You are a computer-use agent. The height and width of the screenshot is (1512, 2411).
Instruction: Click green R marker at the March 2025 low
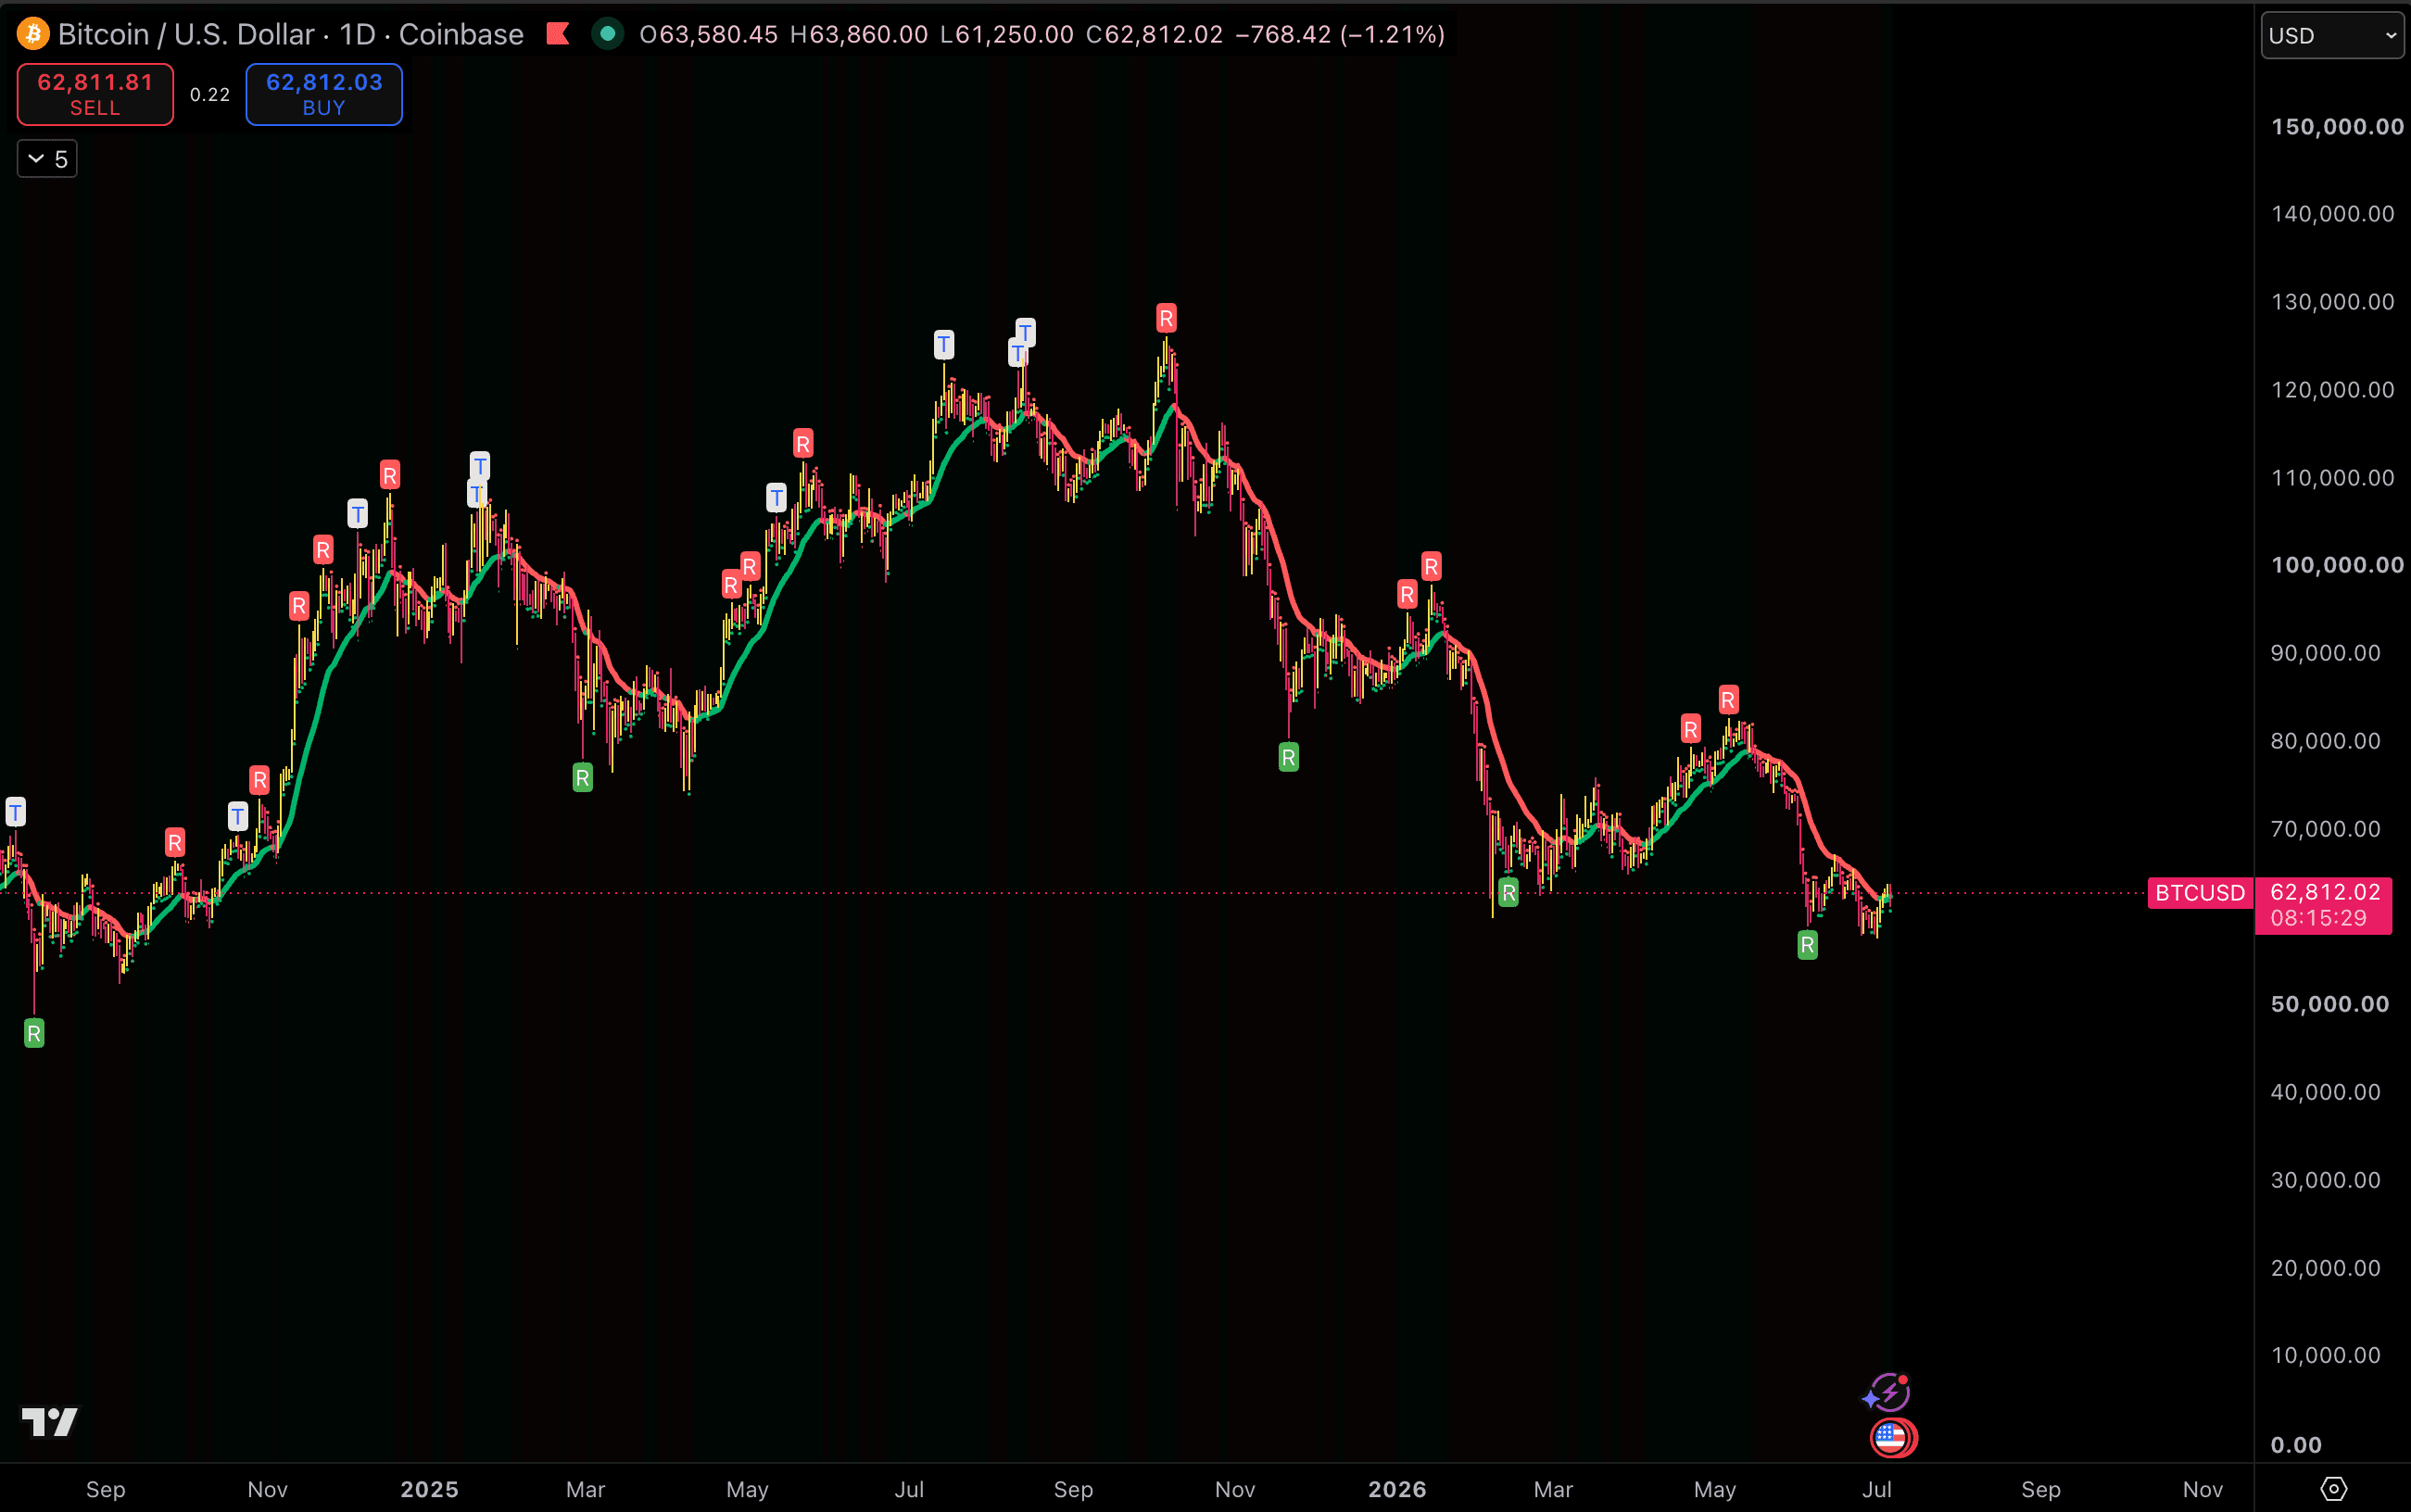coord(583,777)
